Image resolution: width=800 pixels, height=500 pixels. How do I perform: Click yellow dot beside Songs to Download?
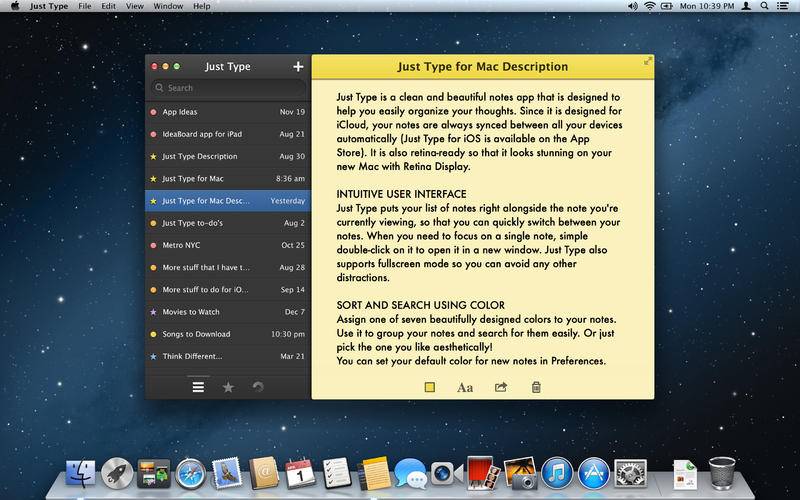153,334
